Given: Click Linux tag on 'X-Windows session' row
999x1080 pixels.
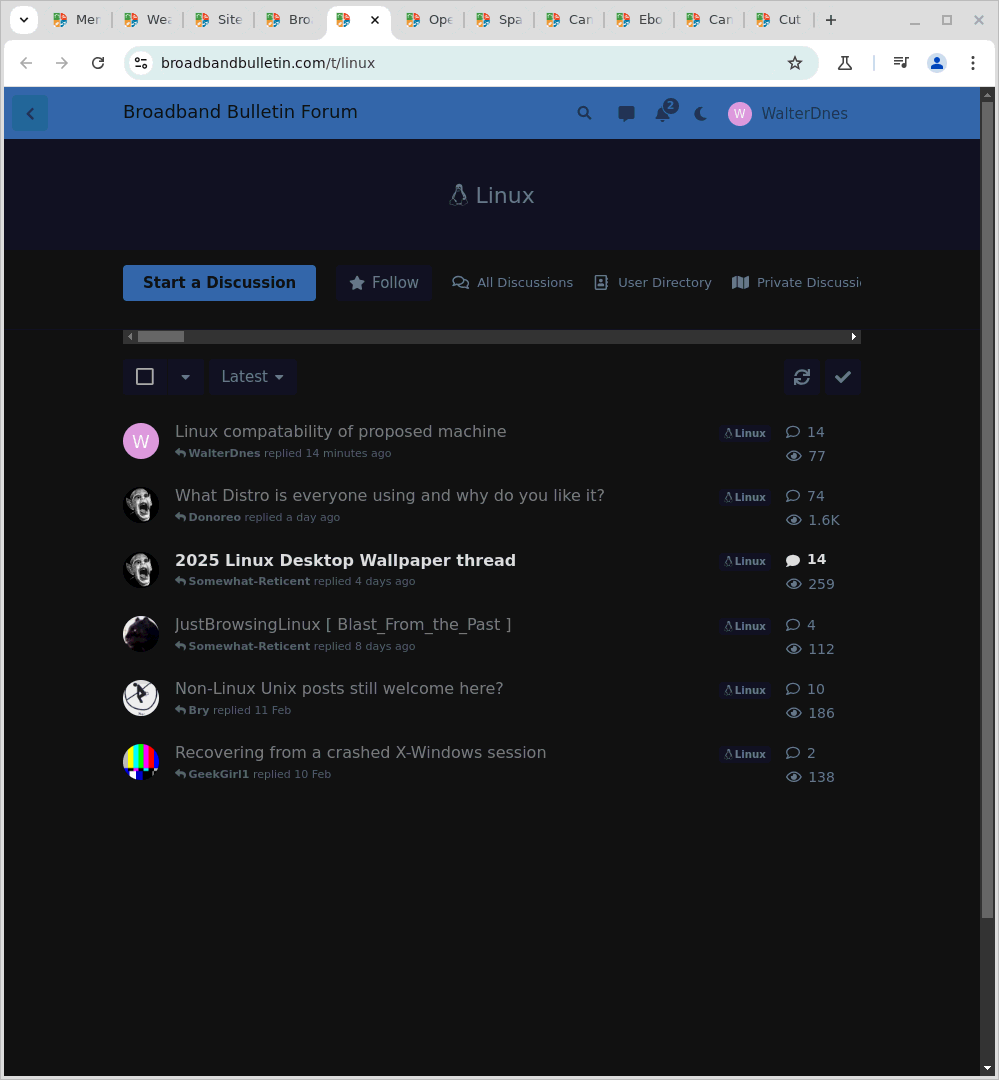Looking at the screenshot, I should coord(745,754).
